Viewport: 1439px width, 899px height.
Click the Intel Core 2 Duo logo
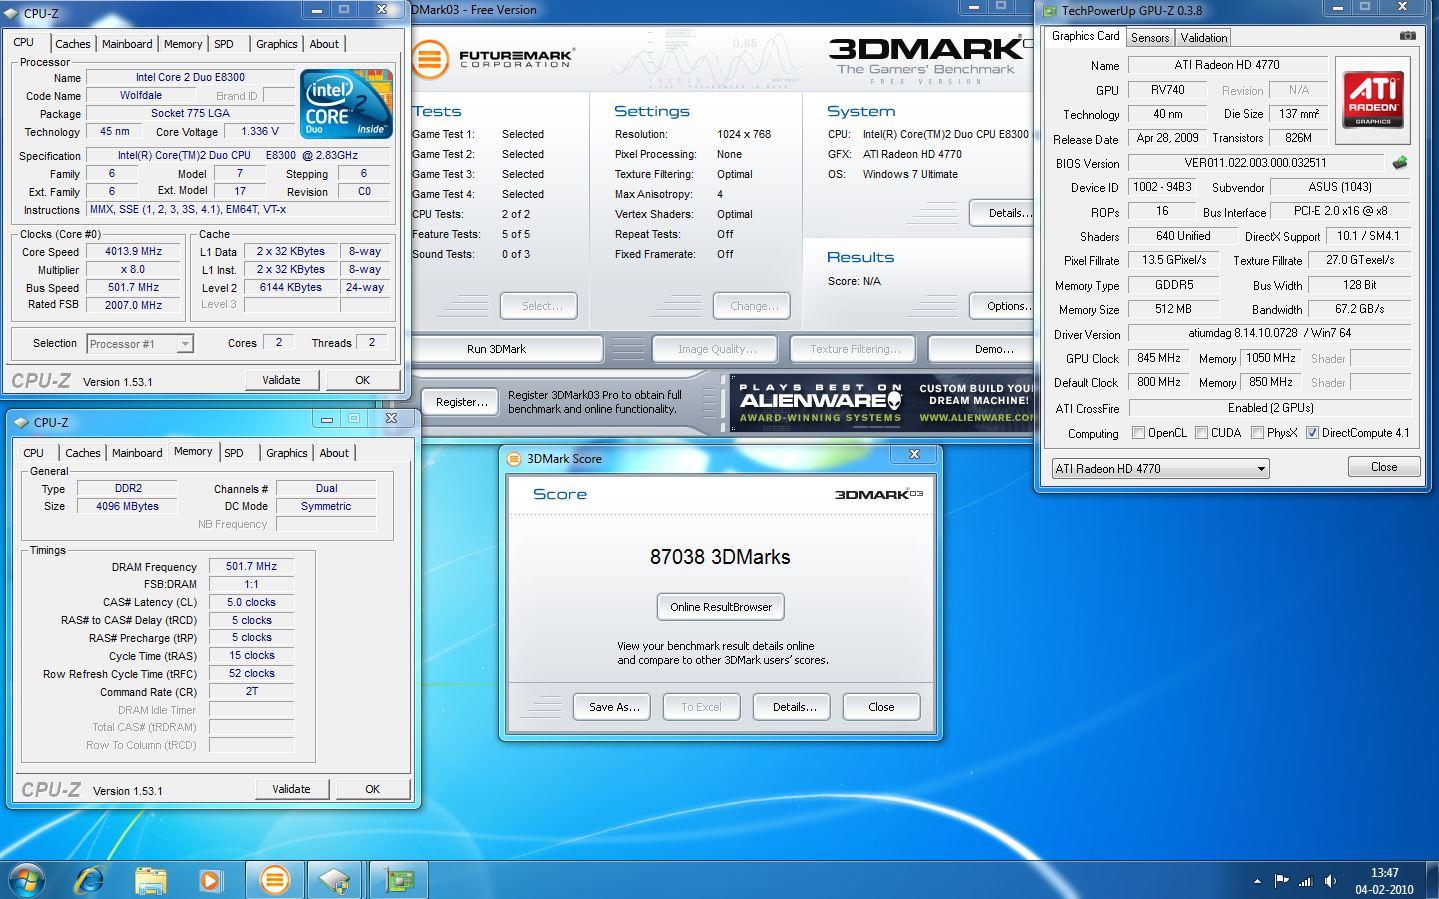pyautogui.click(x=346, y=104)
